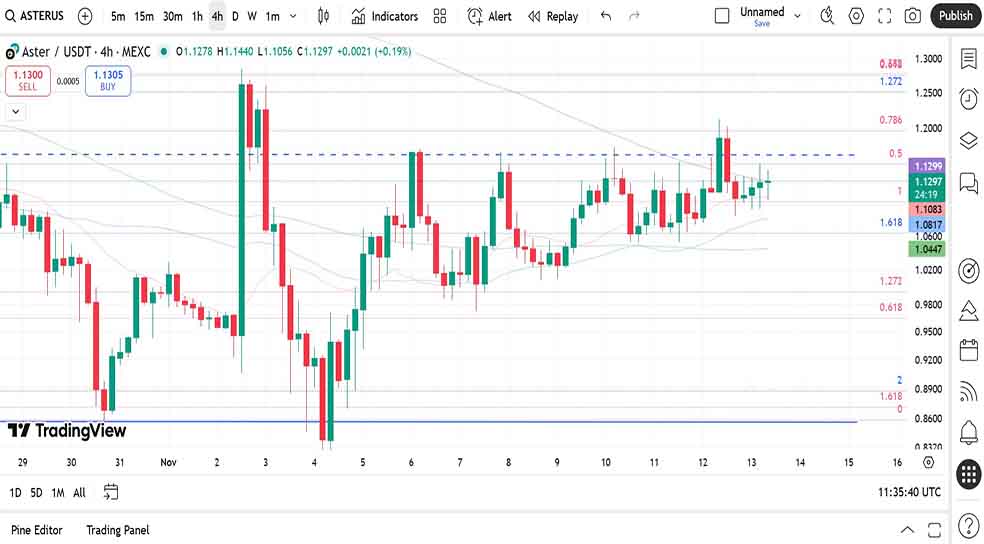Open the layout templates grid icon
This screenshot has width=984, height=544.
click(x=440, y=16)
